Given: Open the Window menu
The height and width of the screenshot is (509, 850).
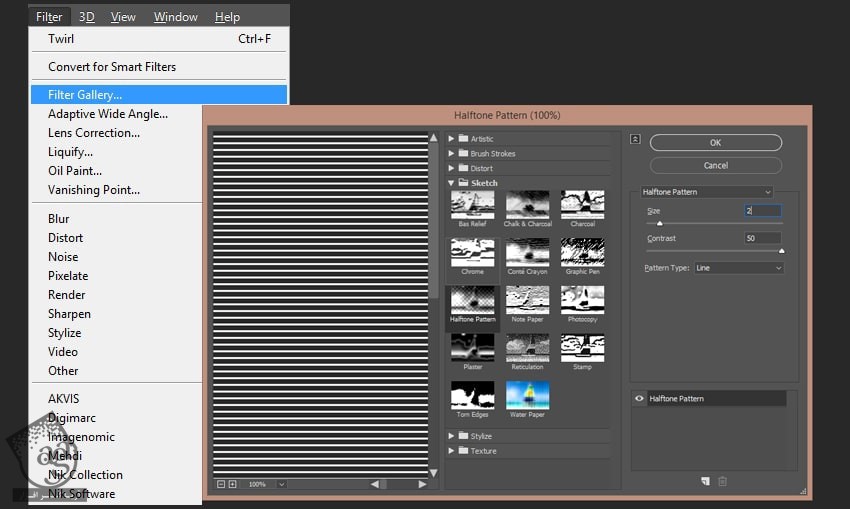Looking at the screenshot, I should (174, 17).
